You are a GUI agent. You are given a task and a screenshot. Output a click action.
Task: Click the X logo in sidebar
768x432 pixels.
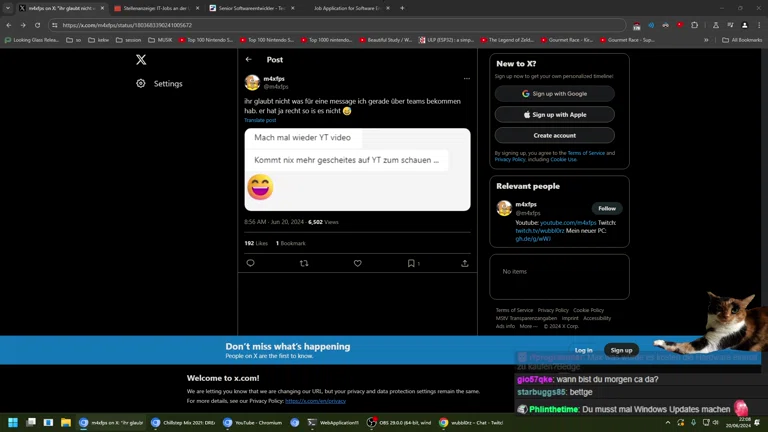(x=141, y=60)
